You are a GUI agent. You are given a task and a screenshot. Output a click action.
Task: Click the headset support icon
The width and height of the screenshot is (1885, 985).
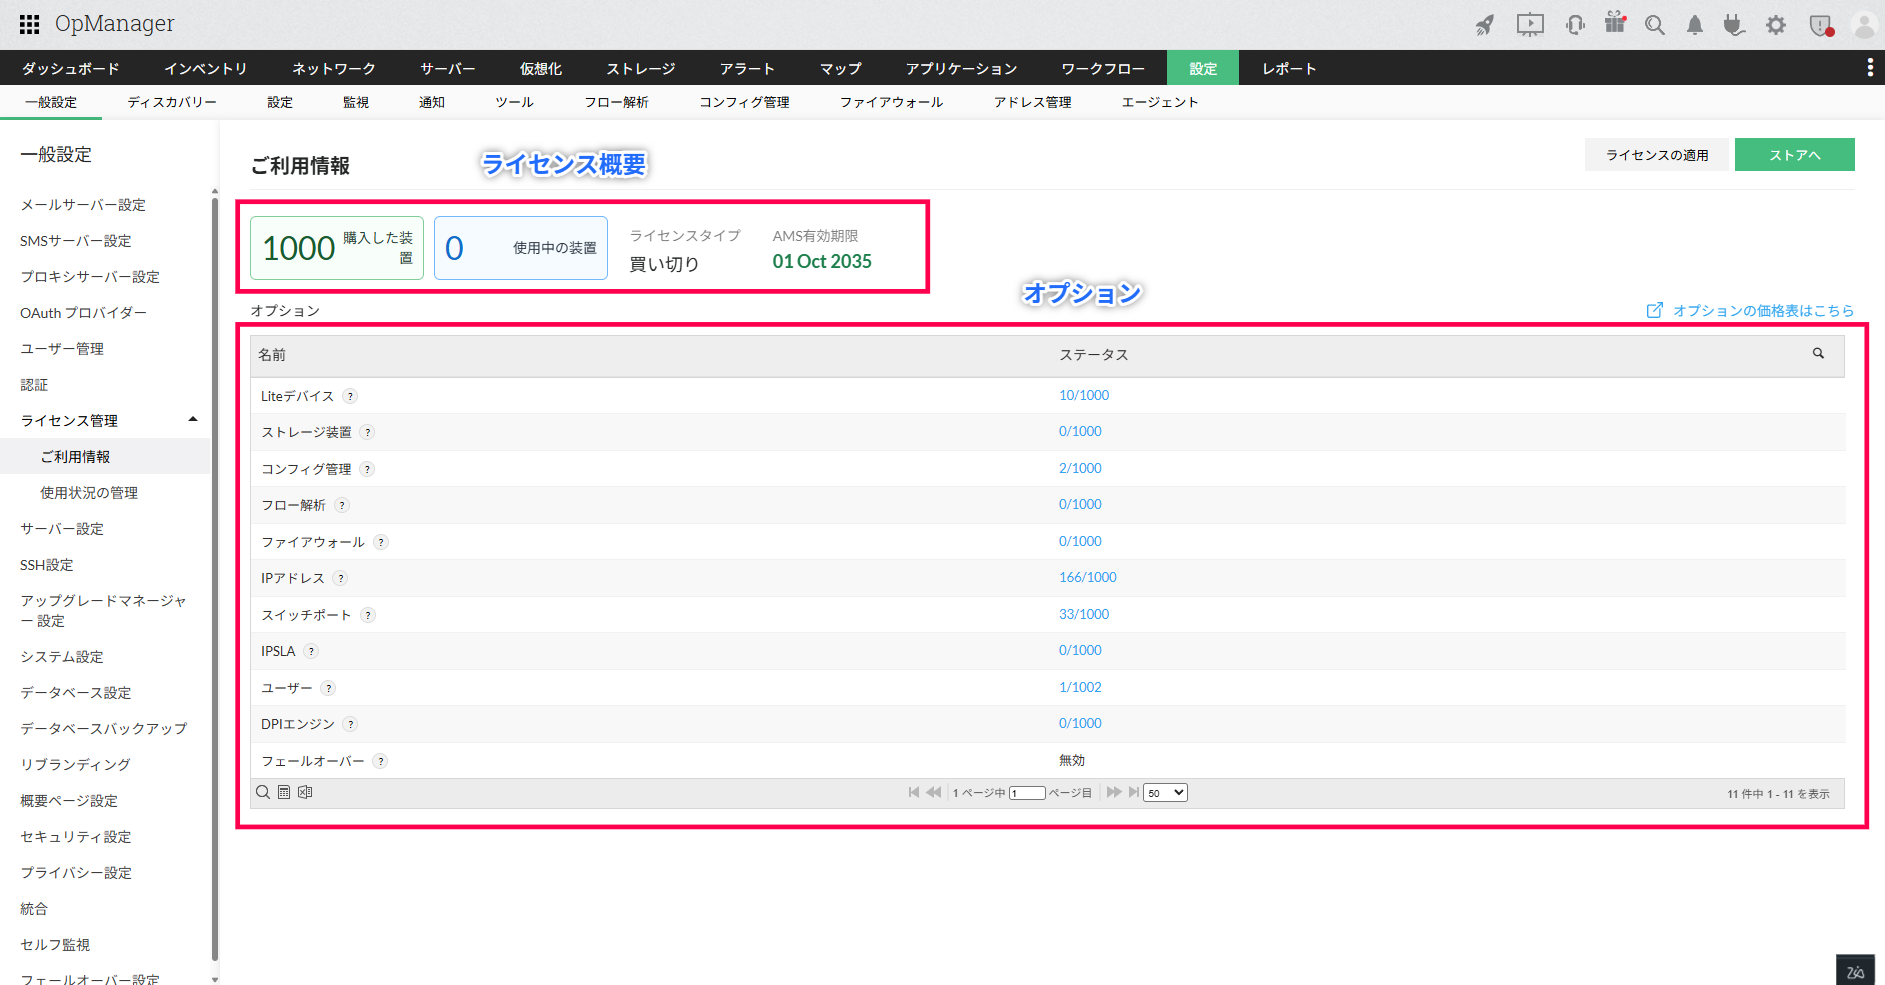1575,25
